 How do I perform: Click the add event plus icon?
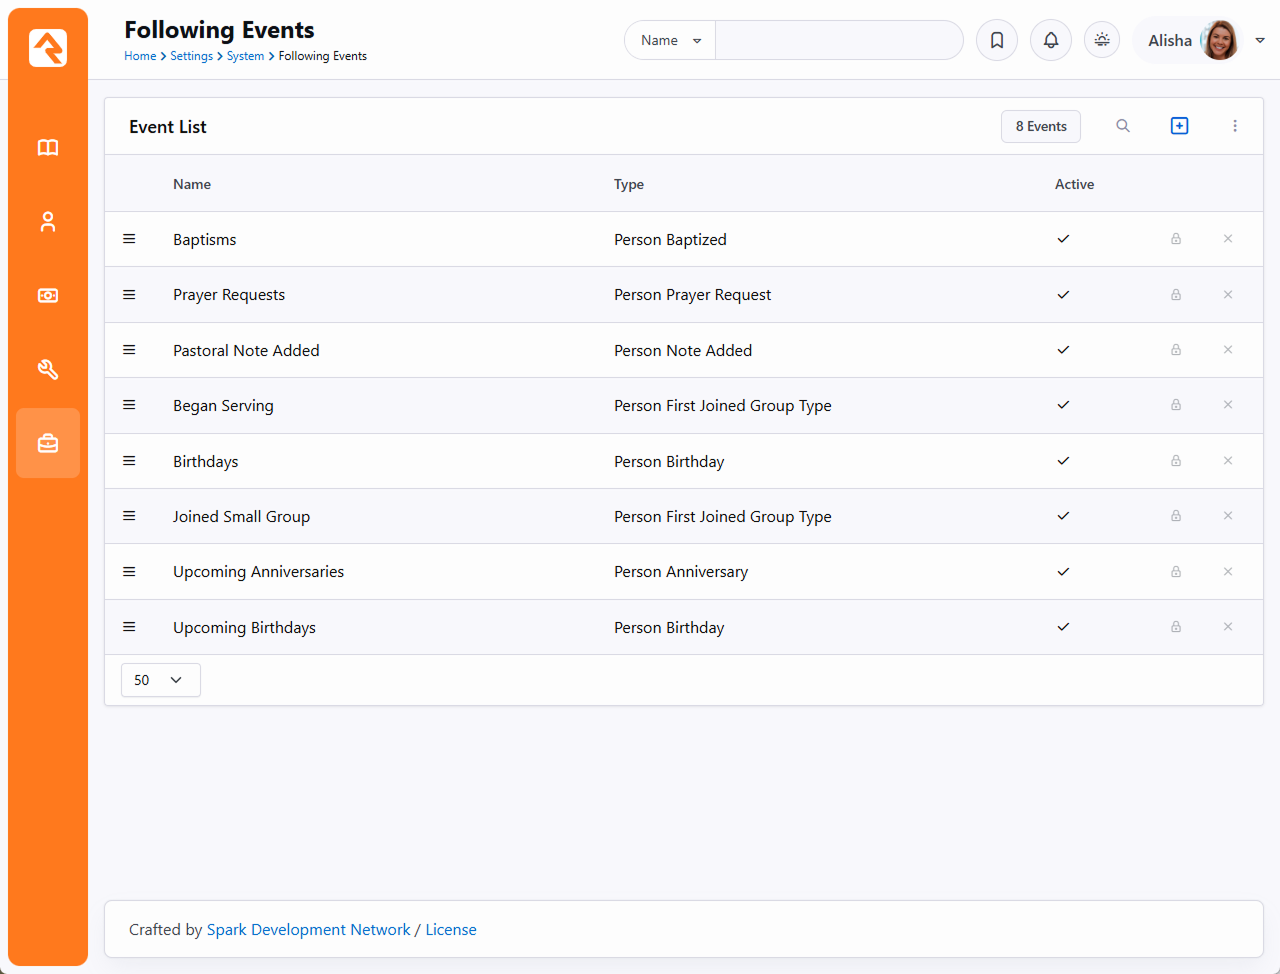tap(1180, 126)
